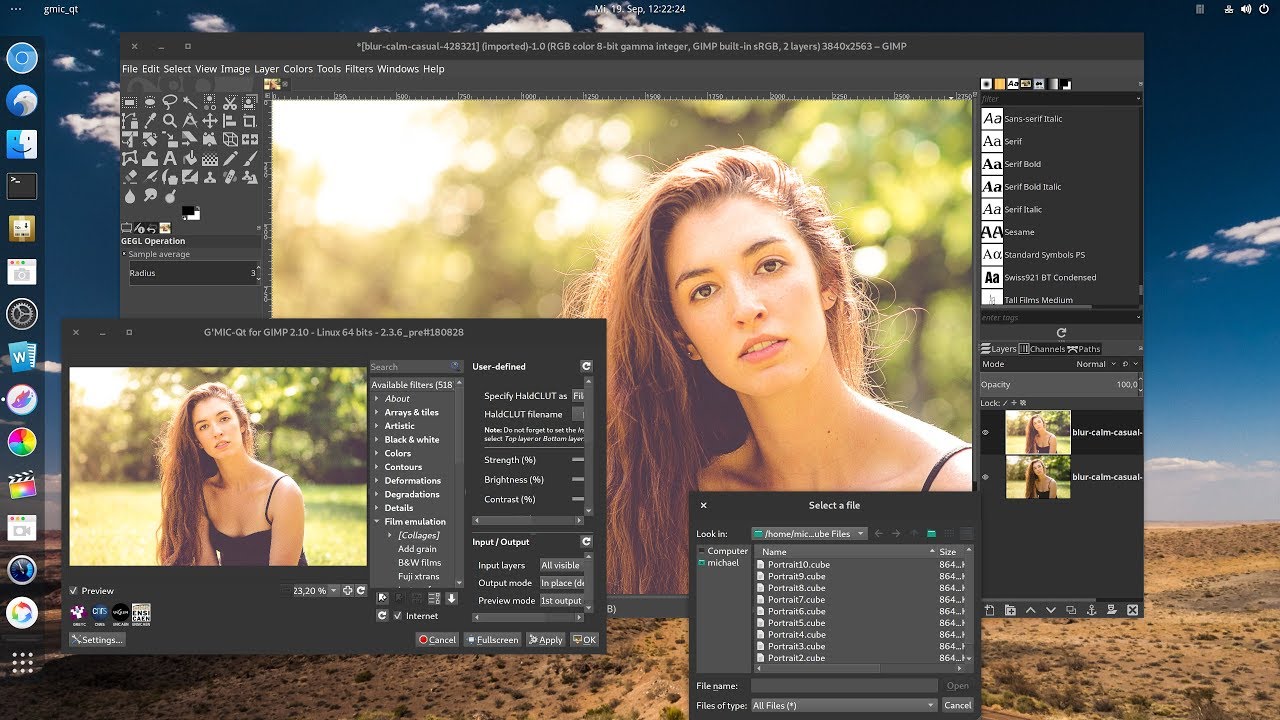Click the G'MIC filter Search field
This screenshot has height=720, width=1280.
point(416,367)
